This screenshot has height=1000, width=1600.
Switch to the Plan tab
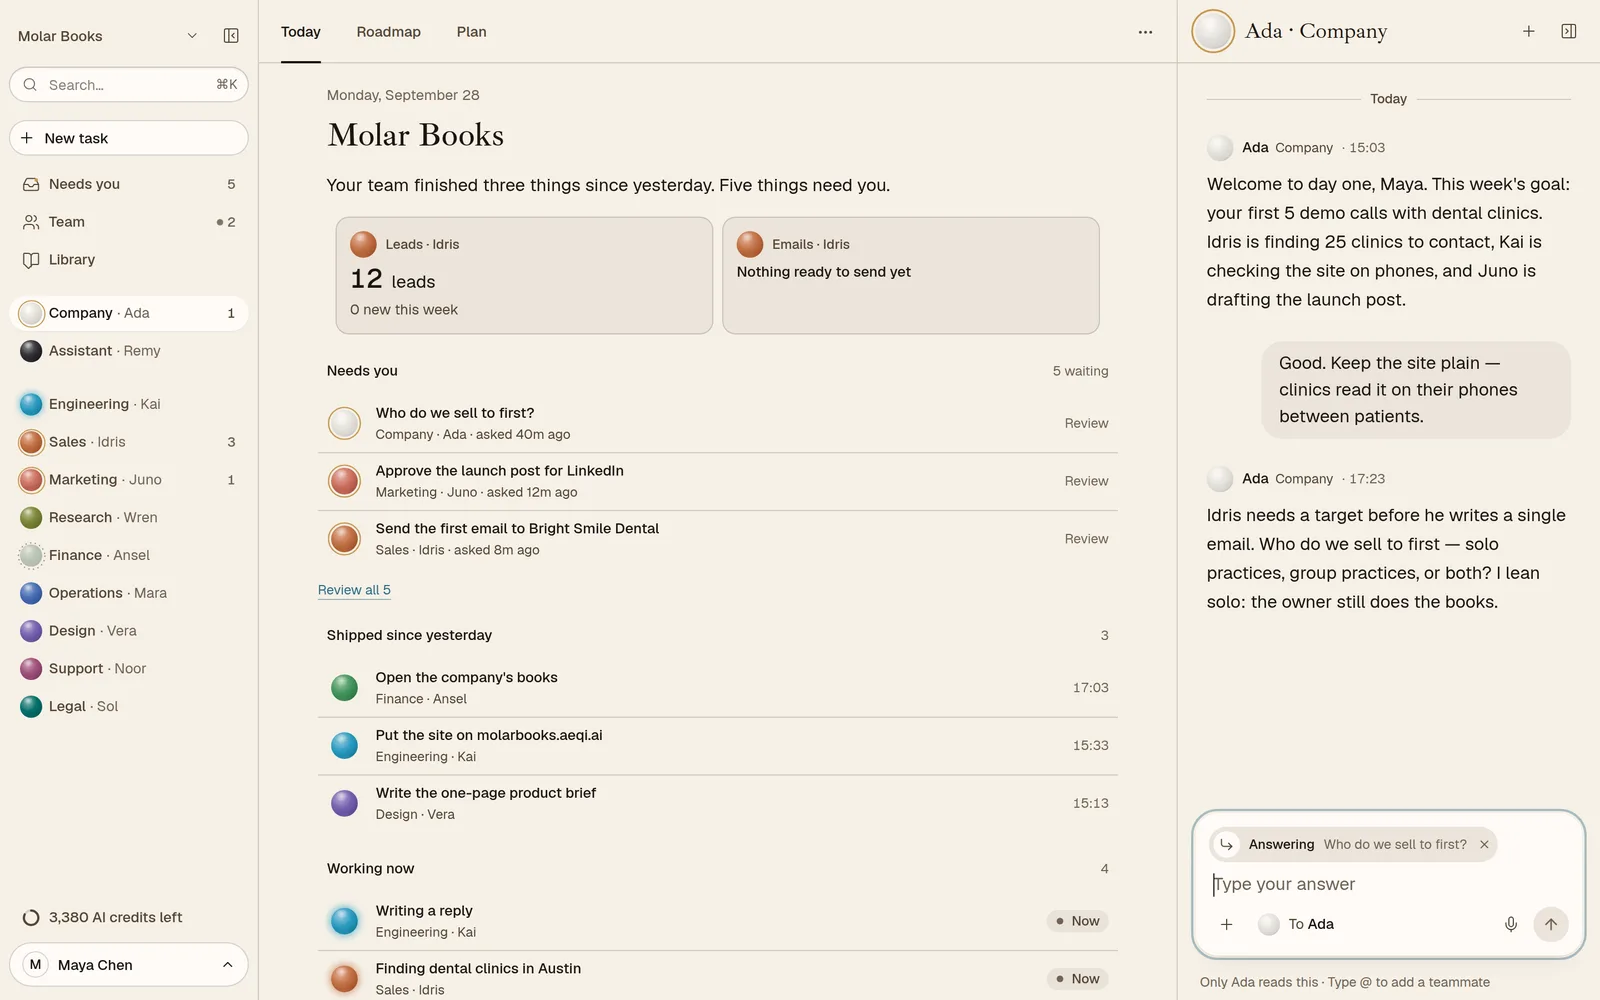[x=471, y=32]
